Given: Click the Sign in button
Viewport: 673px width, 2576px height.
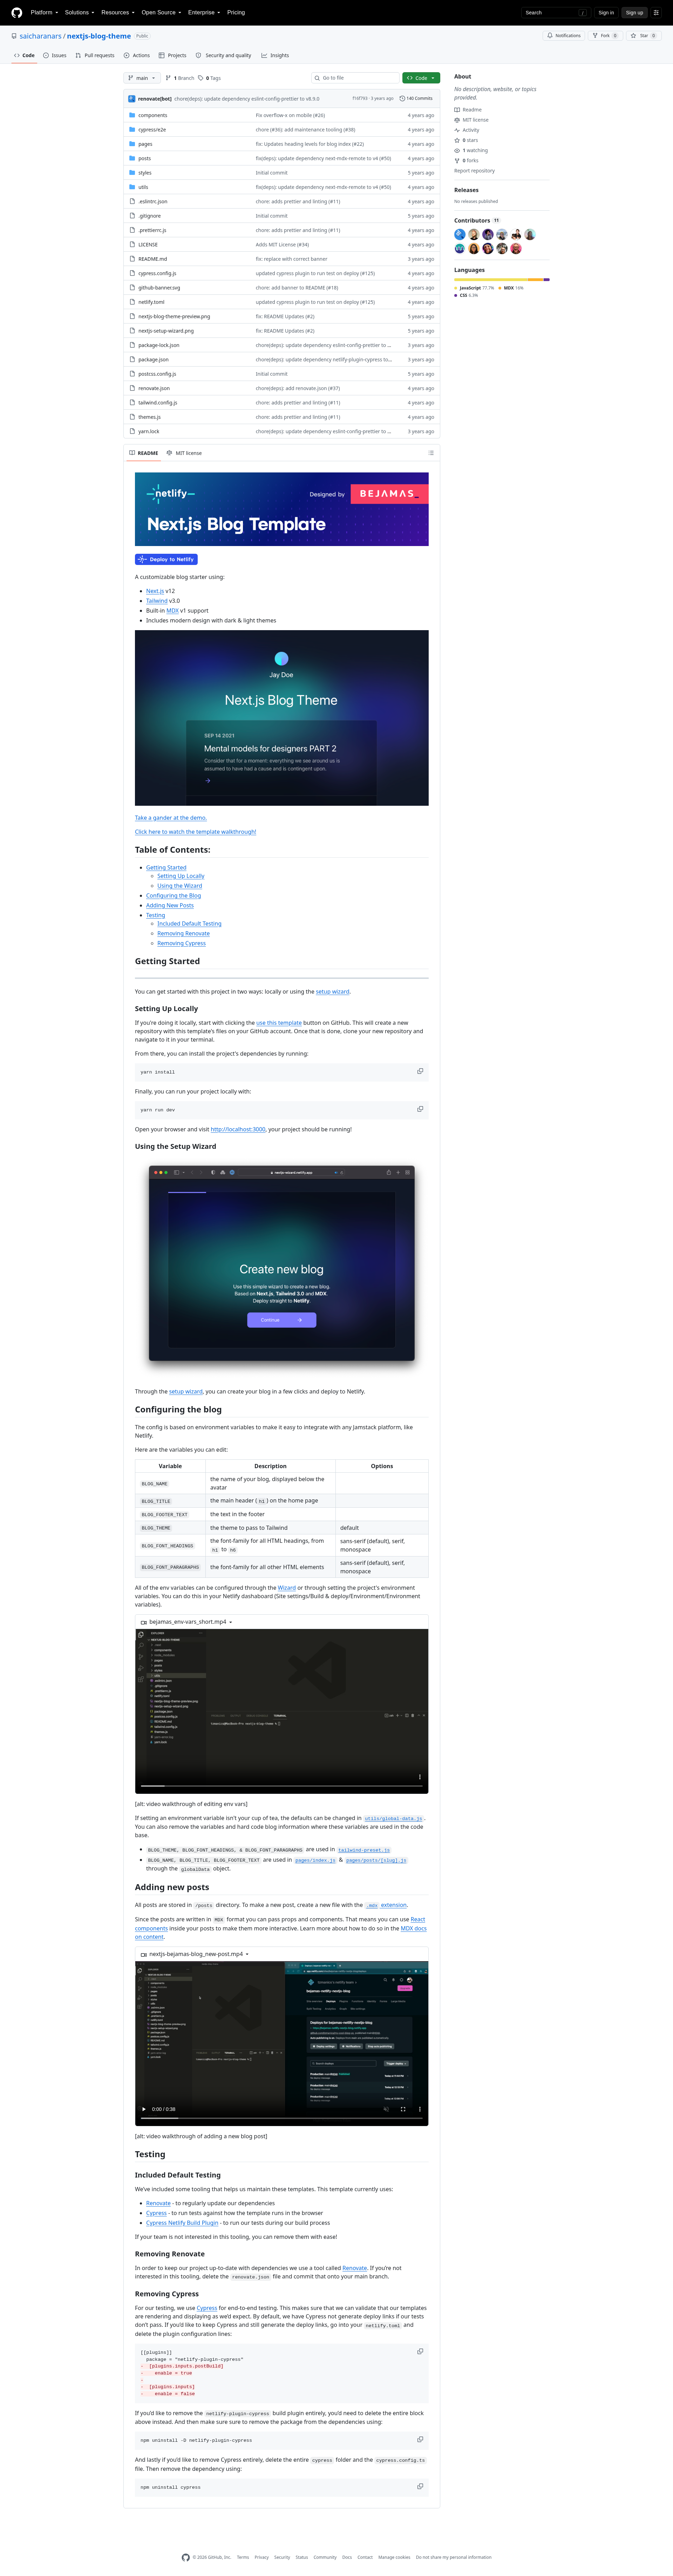Looking at the screenshot, I should click(606, 13).
